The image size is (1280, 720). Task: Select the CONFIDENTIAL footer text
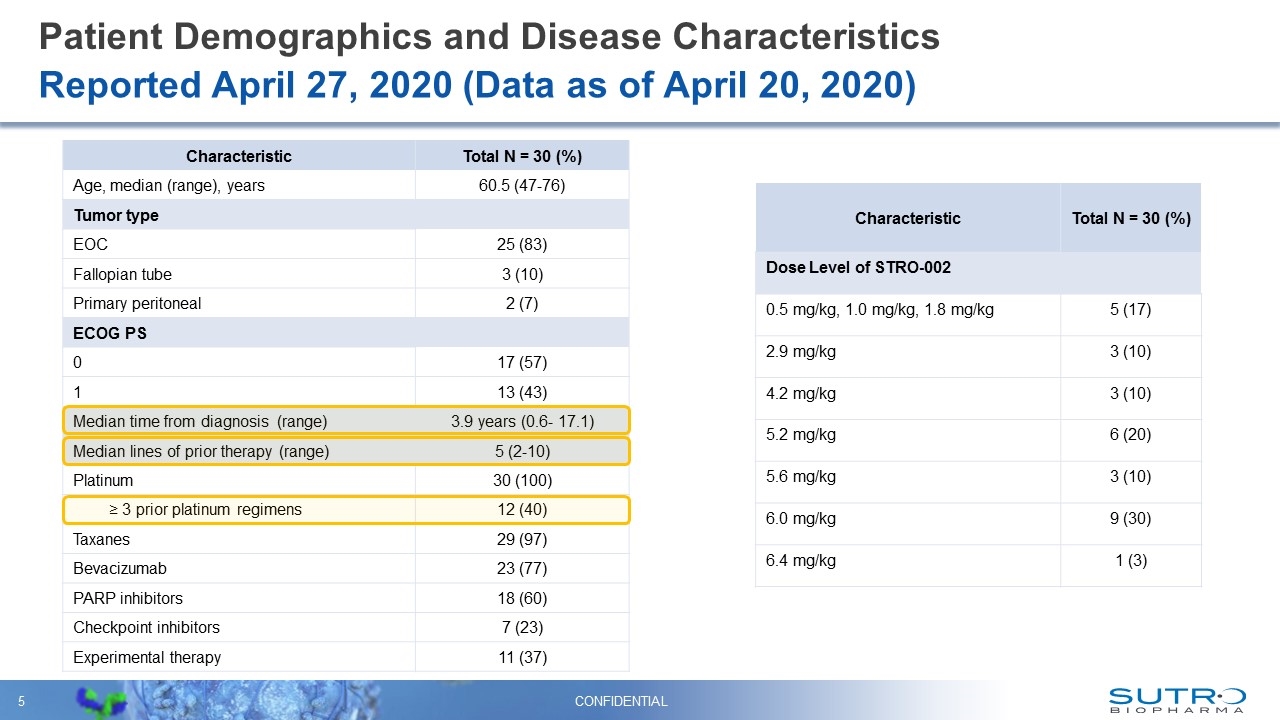point(620,702)
